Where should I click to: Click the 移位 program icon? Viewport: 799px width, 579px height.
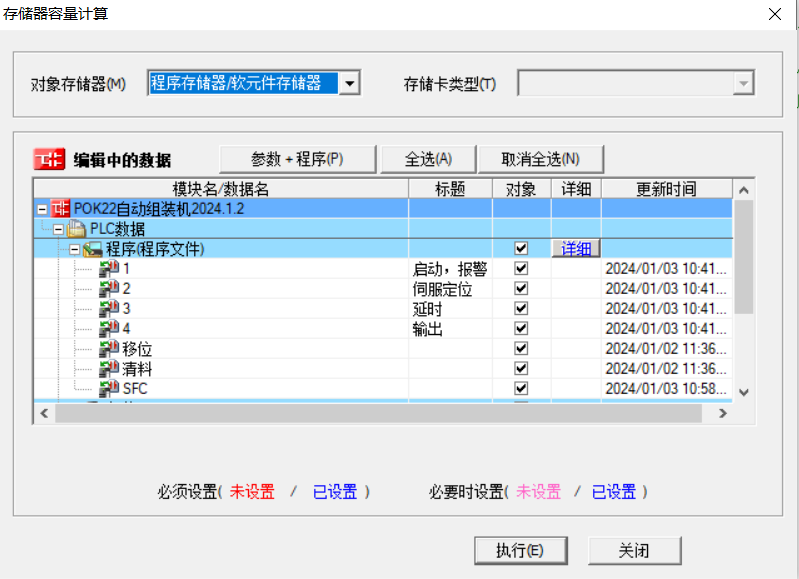[110, 349]
